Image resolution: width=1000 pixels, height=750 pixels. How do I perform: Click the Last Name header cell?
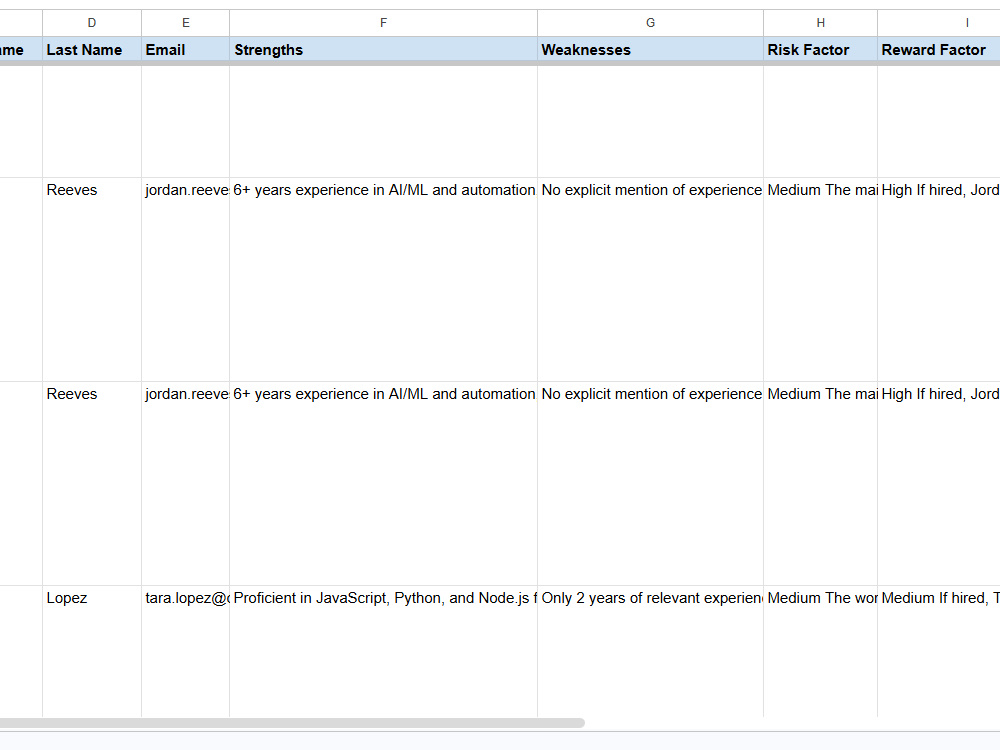coord(92,50)
